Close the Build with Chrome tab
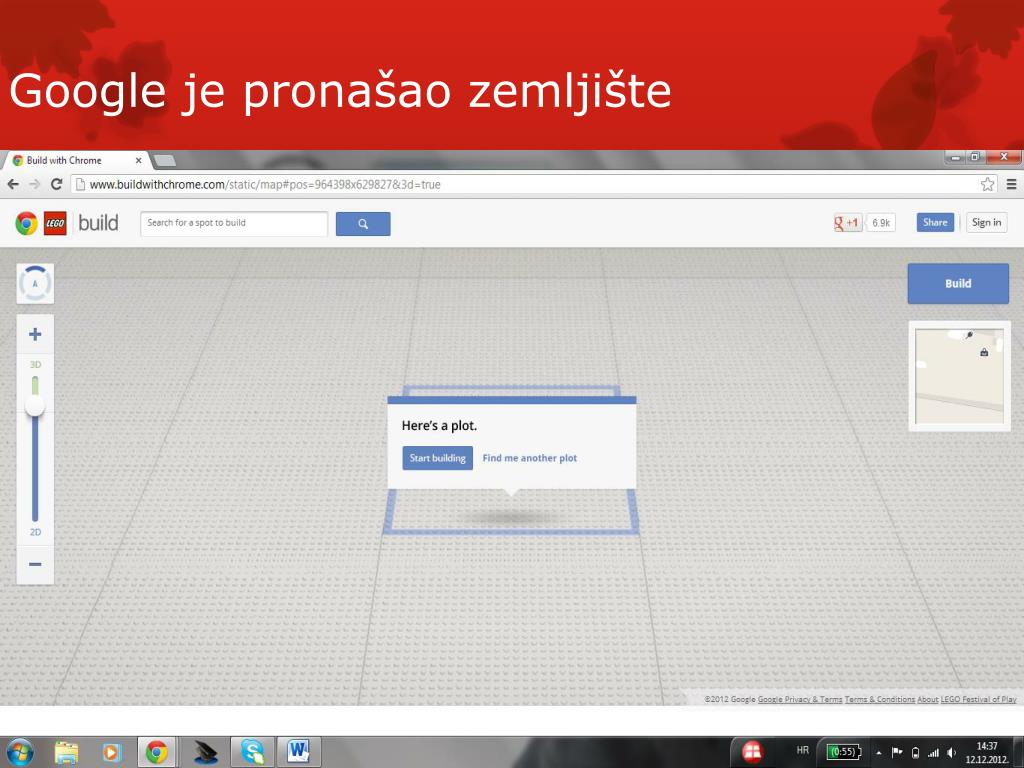The width and height of the screenshot is (1024, 768). (x=138, y=161)
